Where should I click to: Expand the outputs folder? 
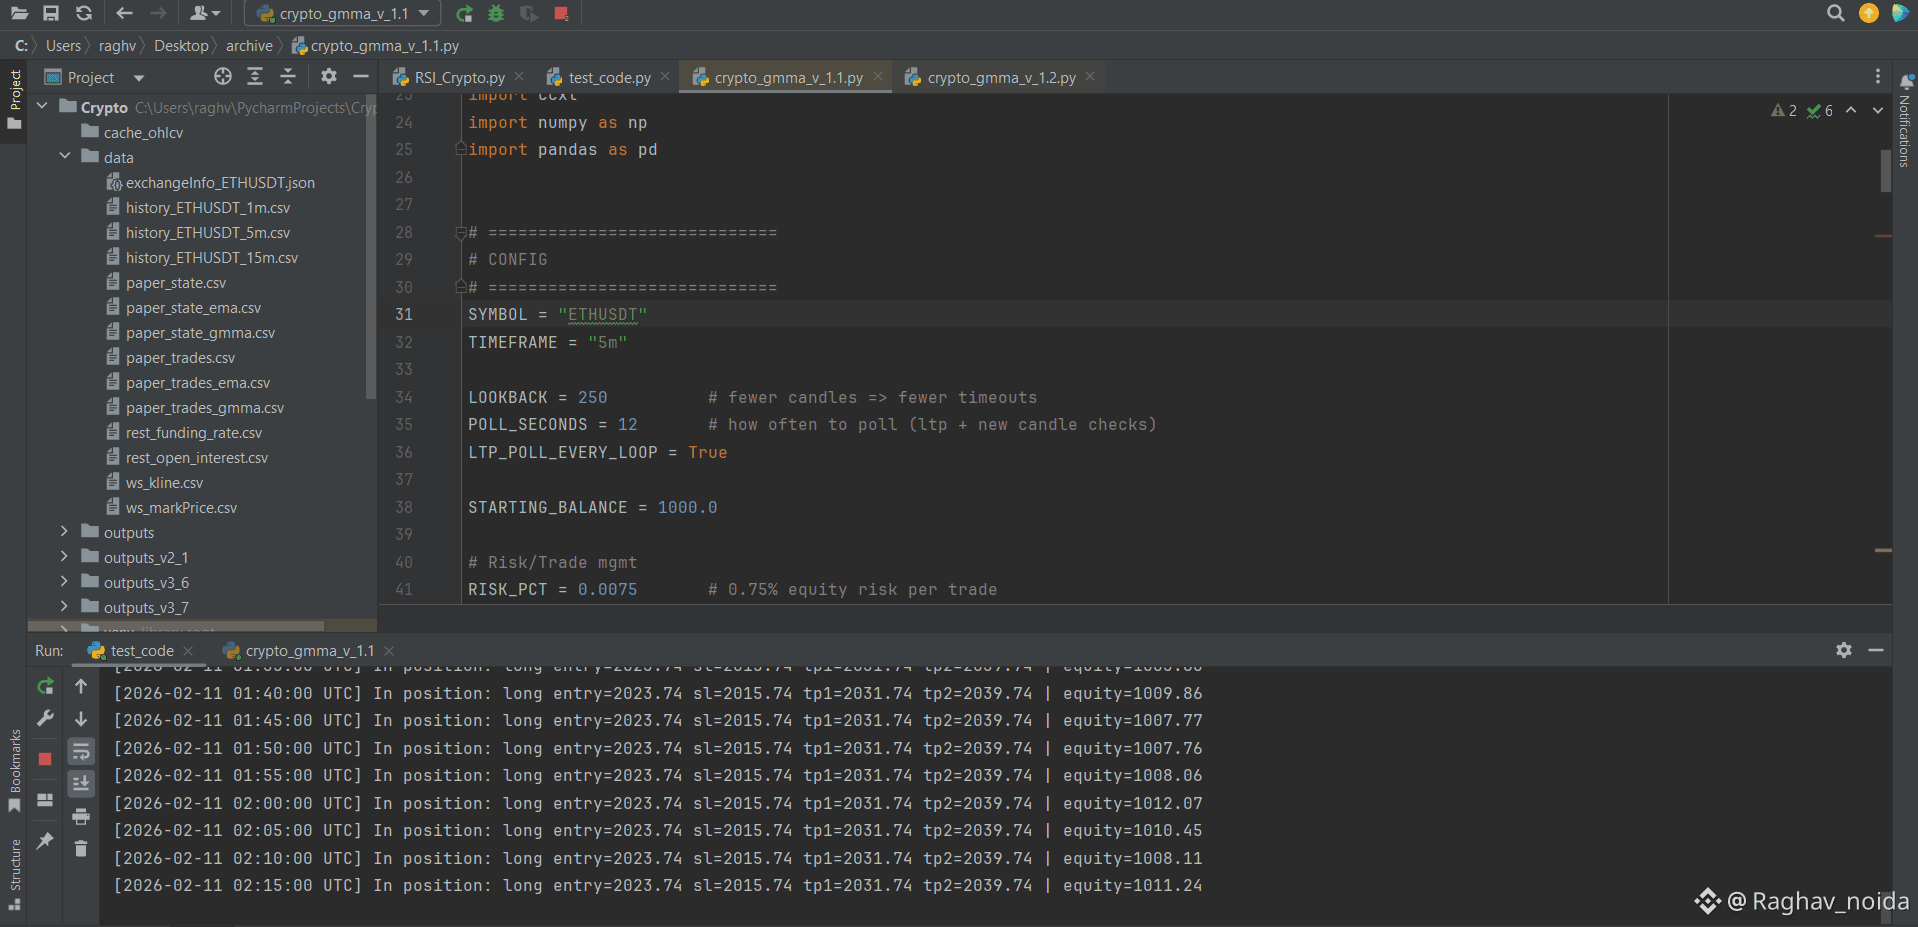(x=65, y=531)
